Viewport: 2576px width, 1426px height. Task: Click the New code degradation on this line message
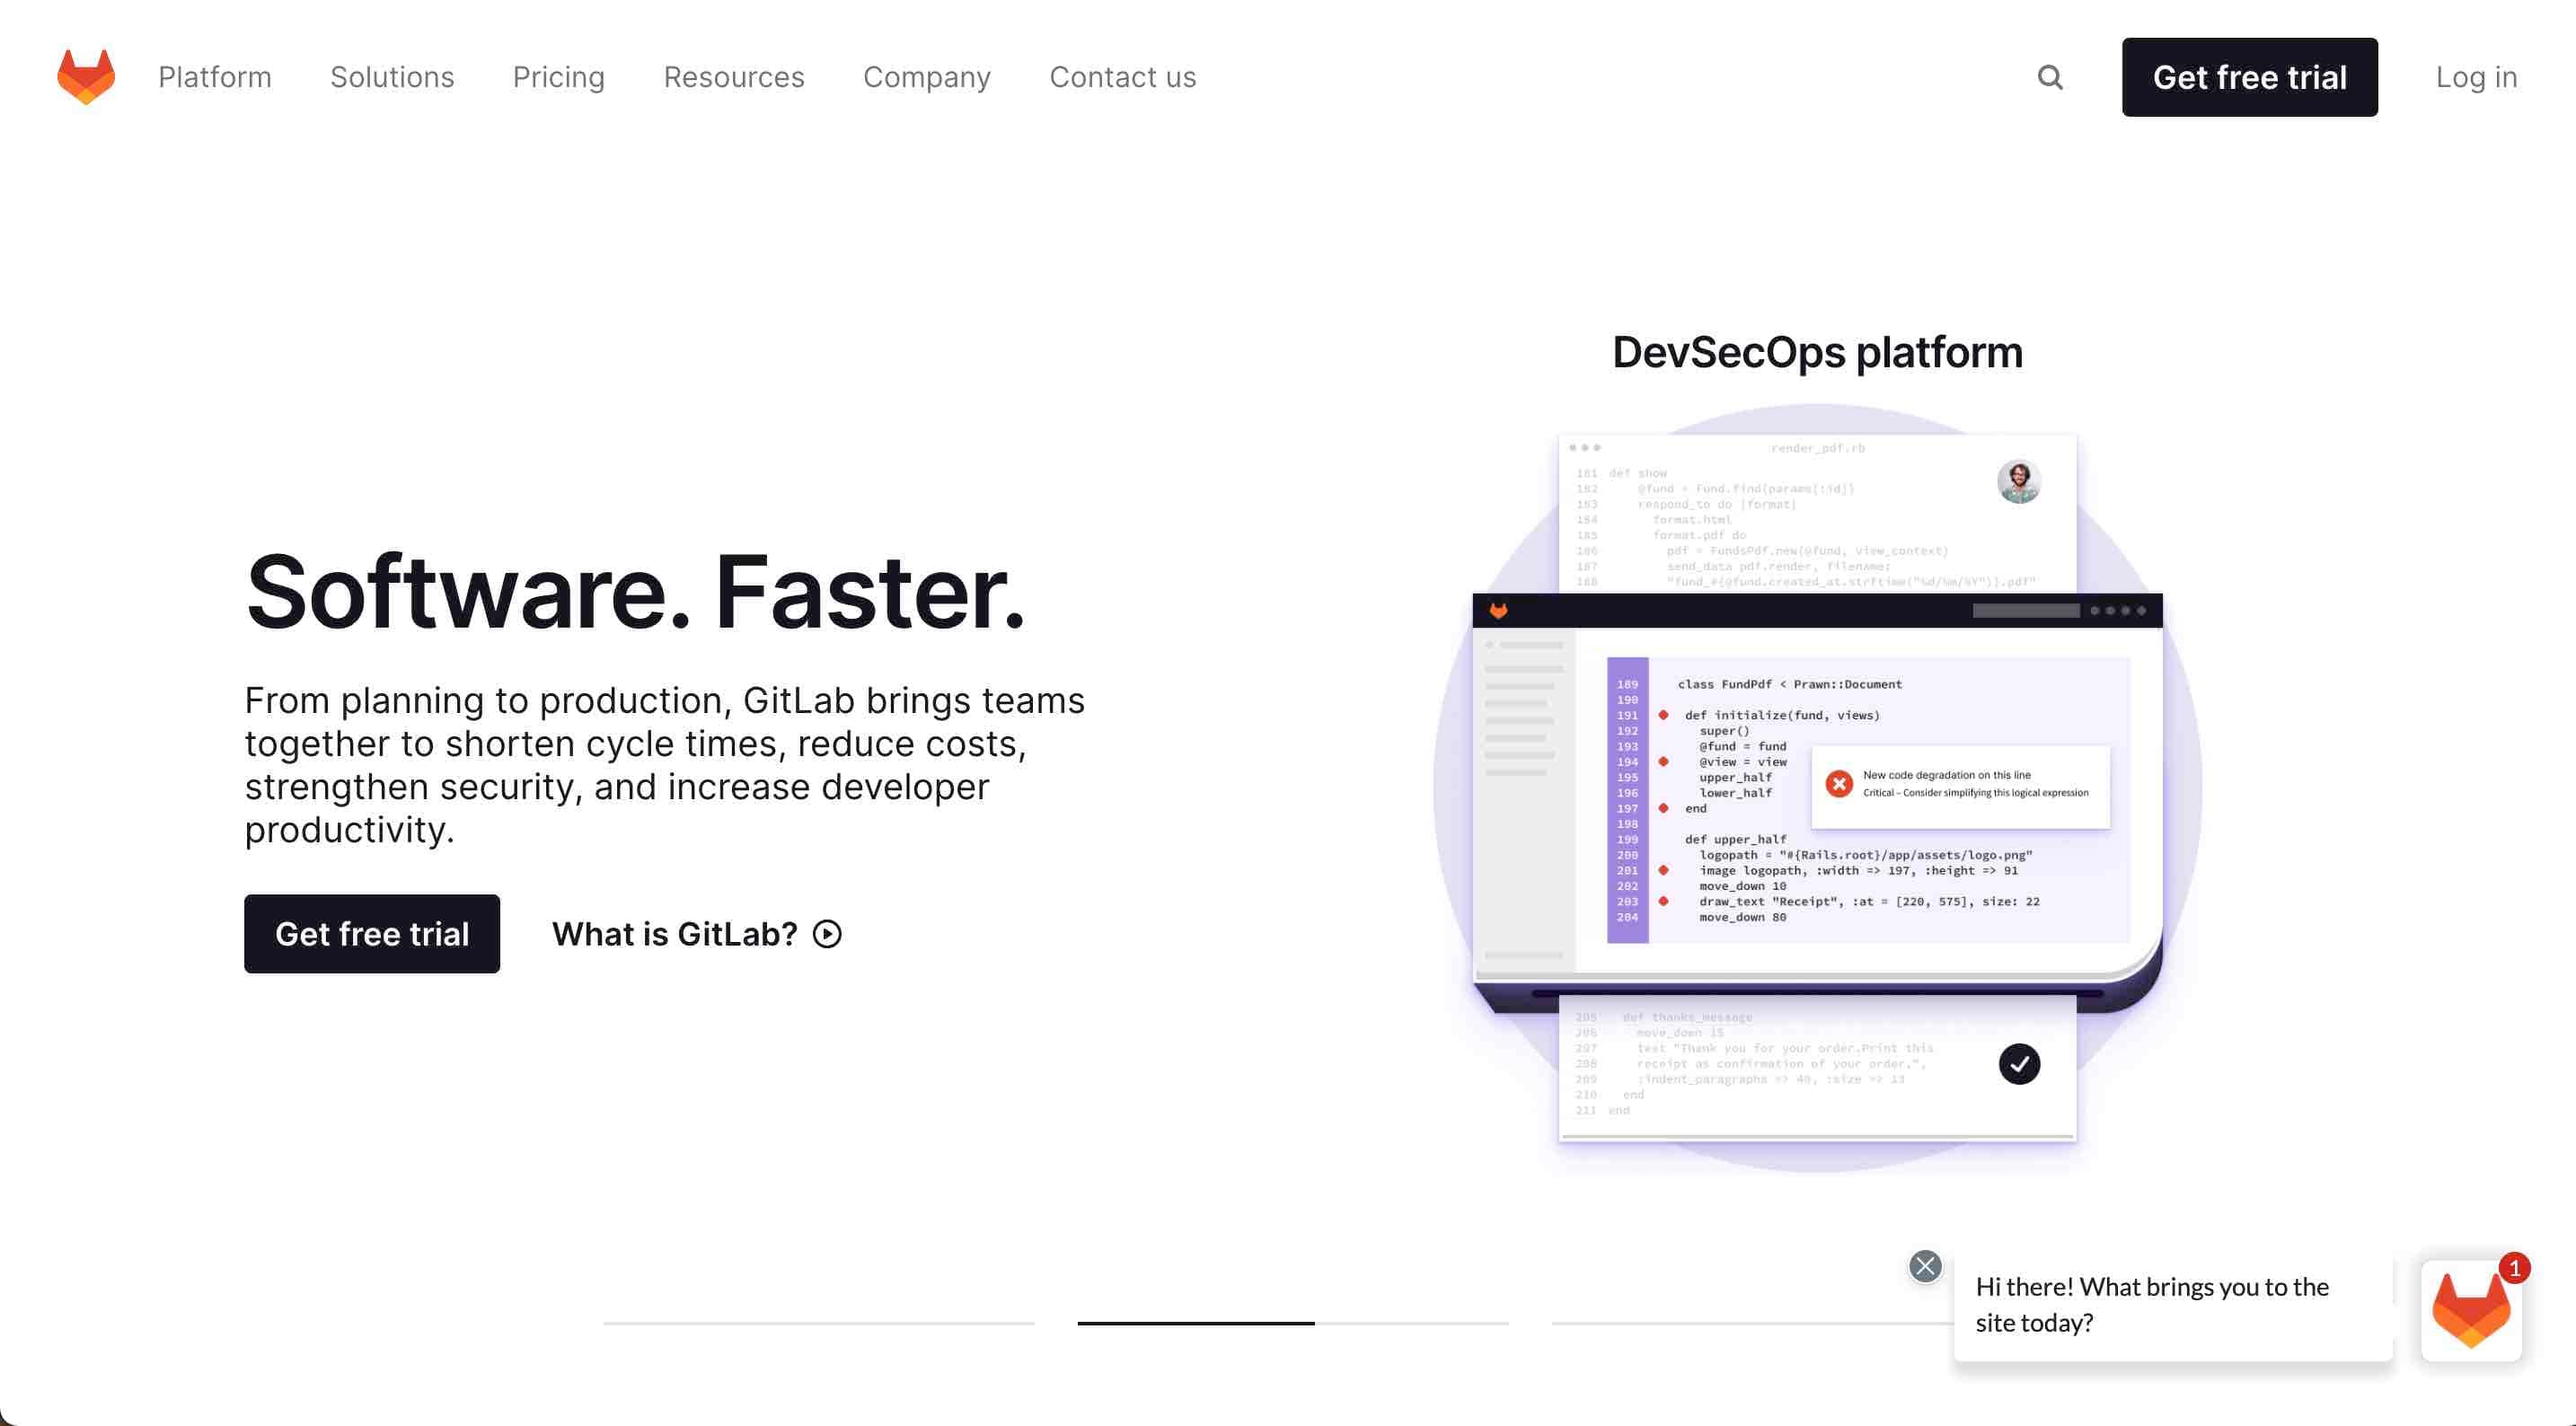(1946, 775)
